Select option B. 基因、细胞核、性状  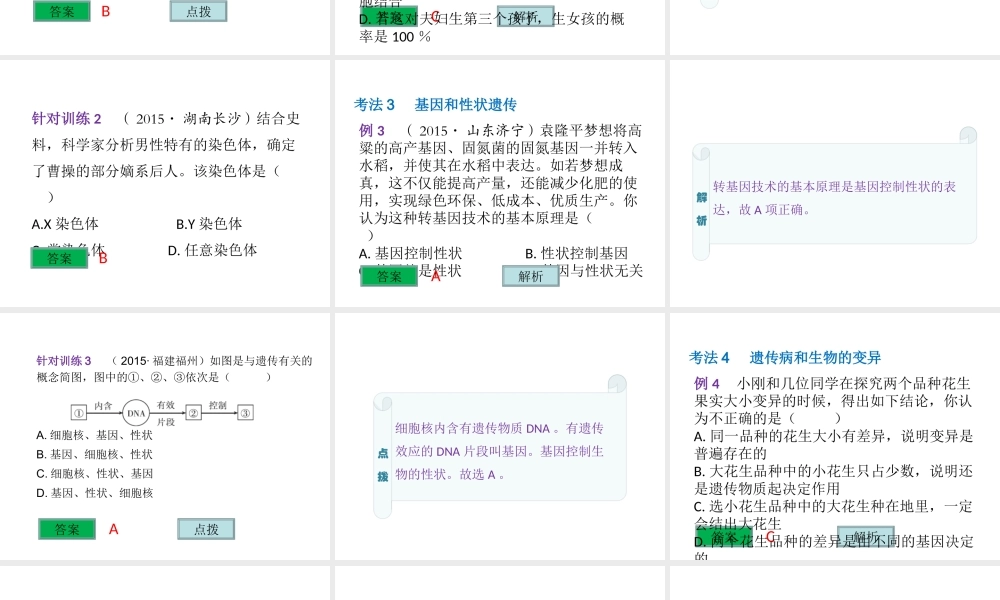click(94, 455)
